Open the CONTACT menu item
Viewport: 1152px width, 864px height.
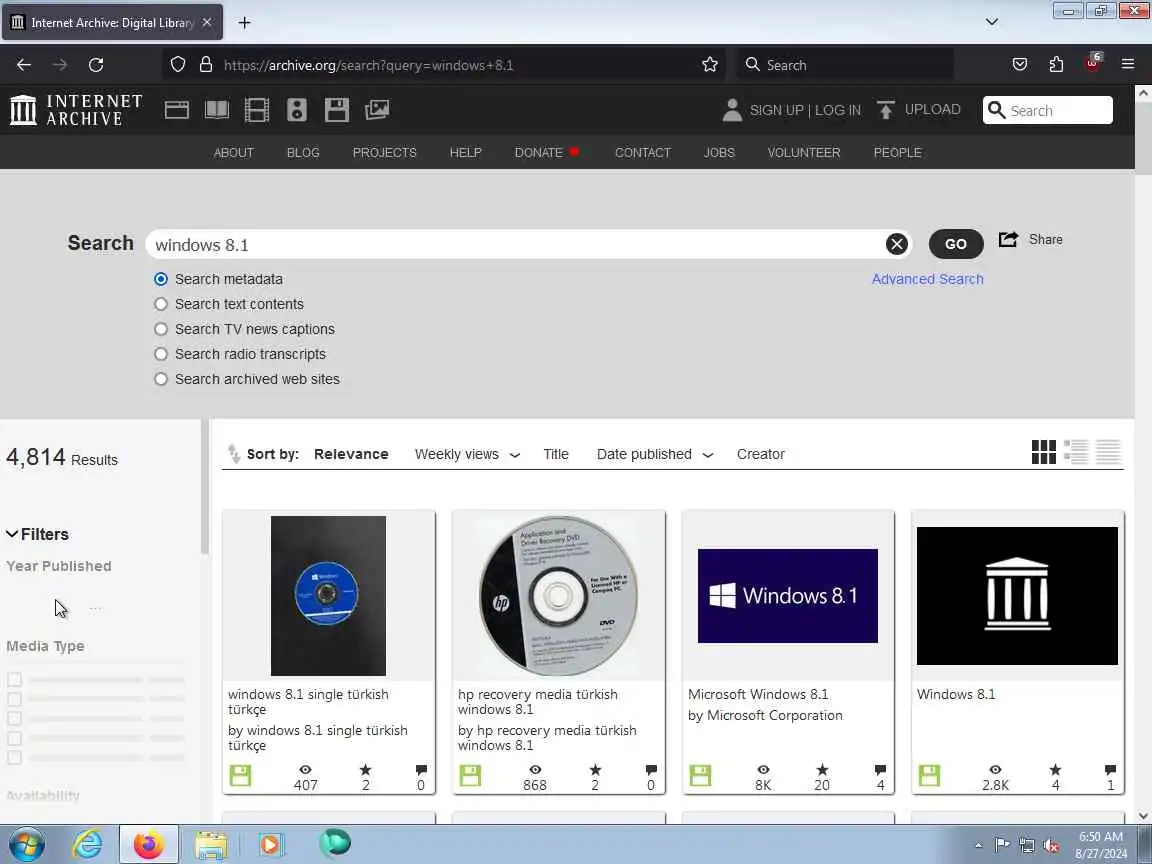(643, 153)
